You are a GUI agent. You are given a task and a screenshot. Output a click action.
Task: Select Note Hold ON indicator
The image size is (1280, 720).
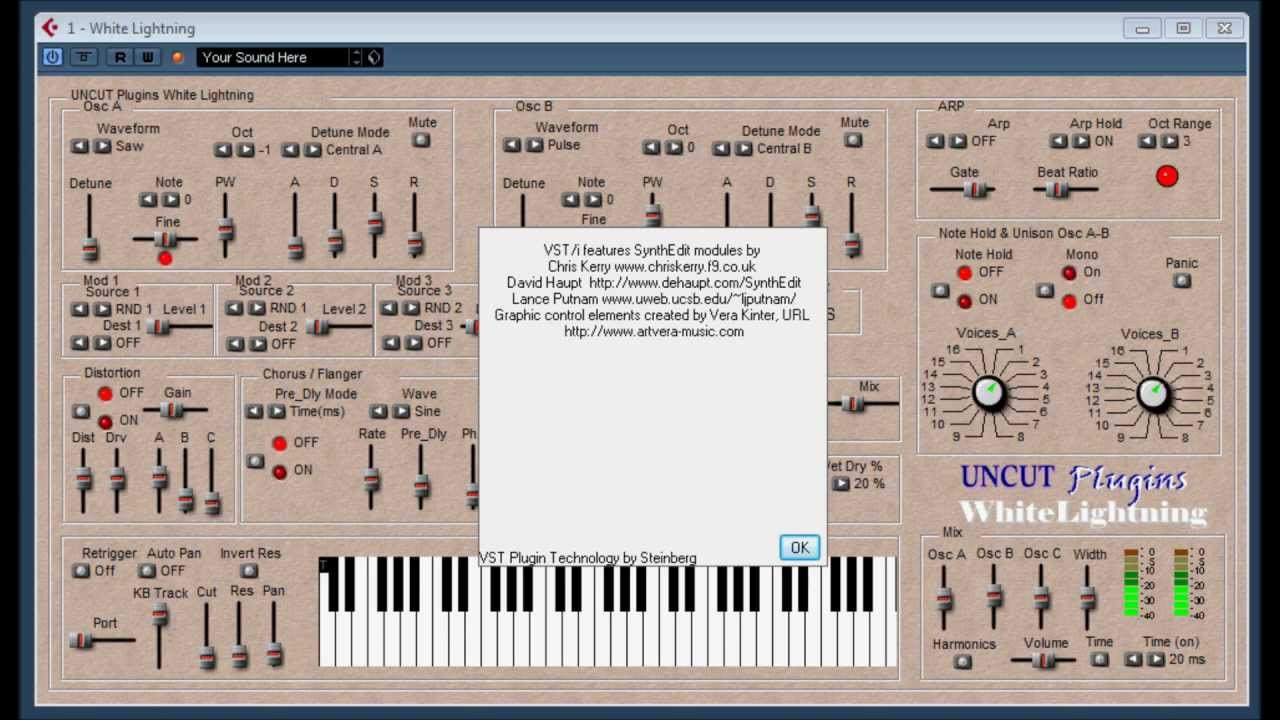click(964, 301)
